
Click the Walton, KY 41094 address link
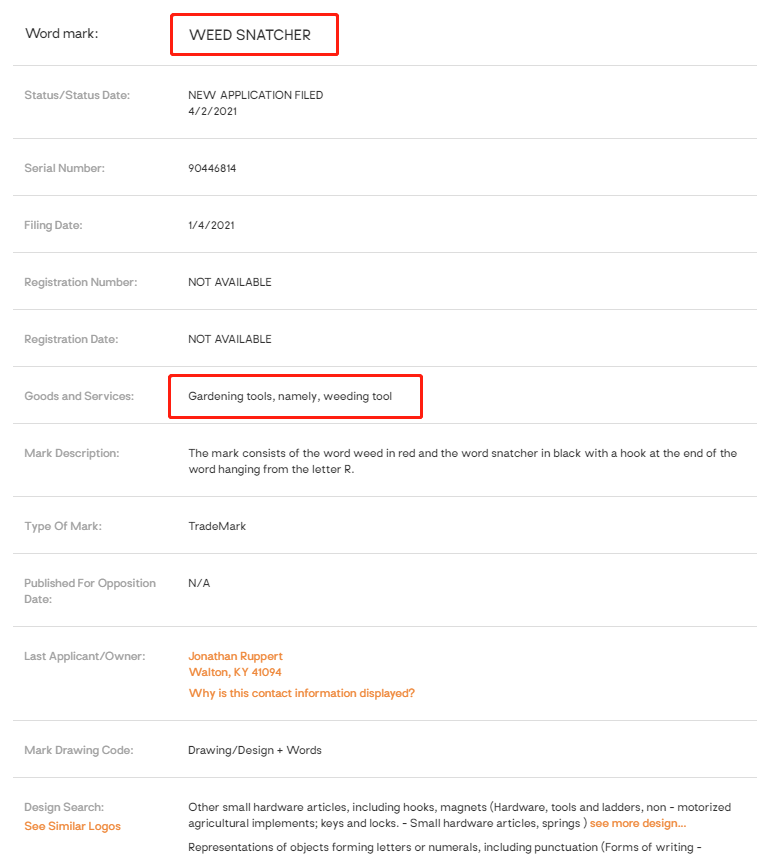click(235, 672)
